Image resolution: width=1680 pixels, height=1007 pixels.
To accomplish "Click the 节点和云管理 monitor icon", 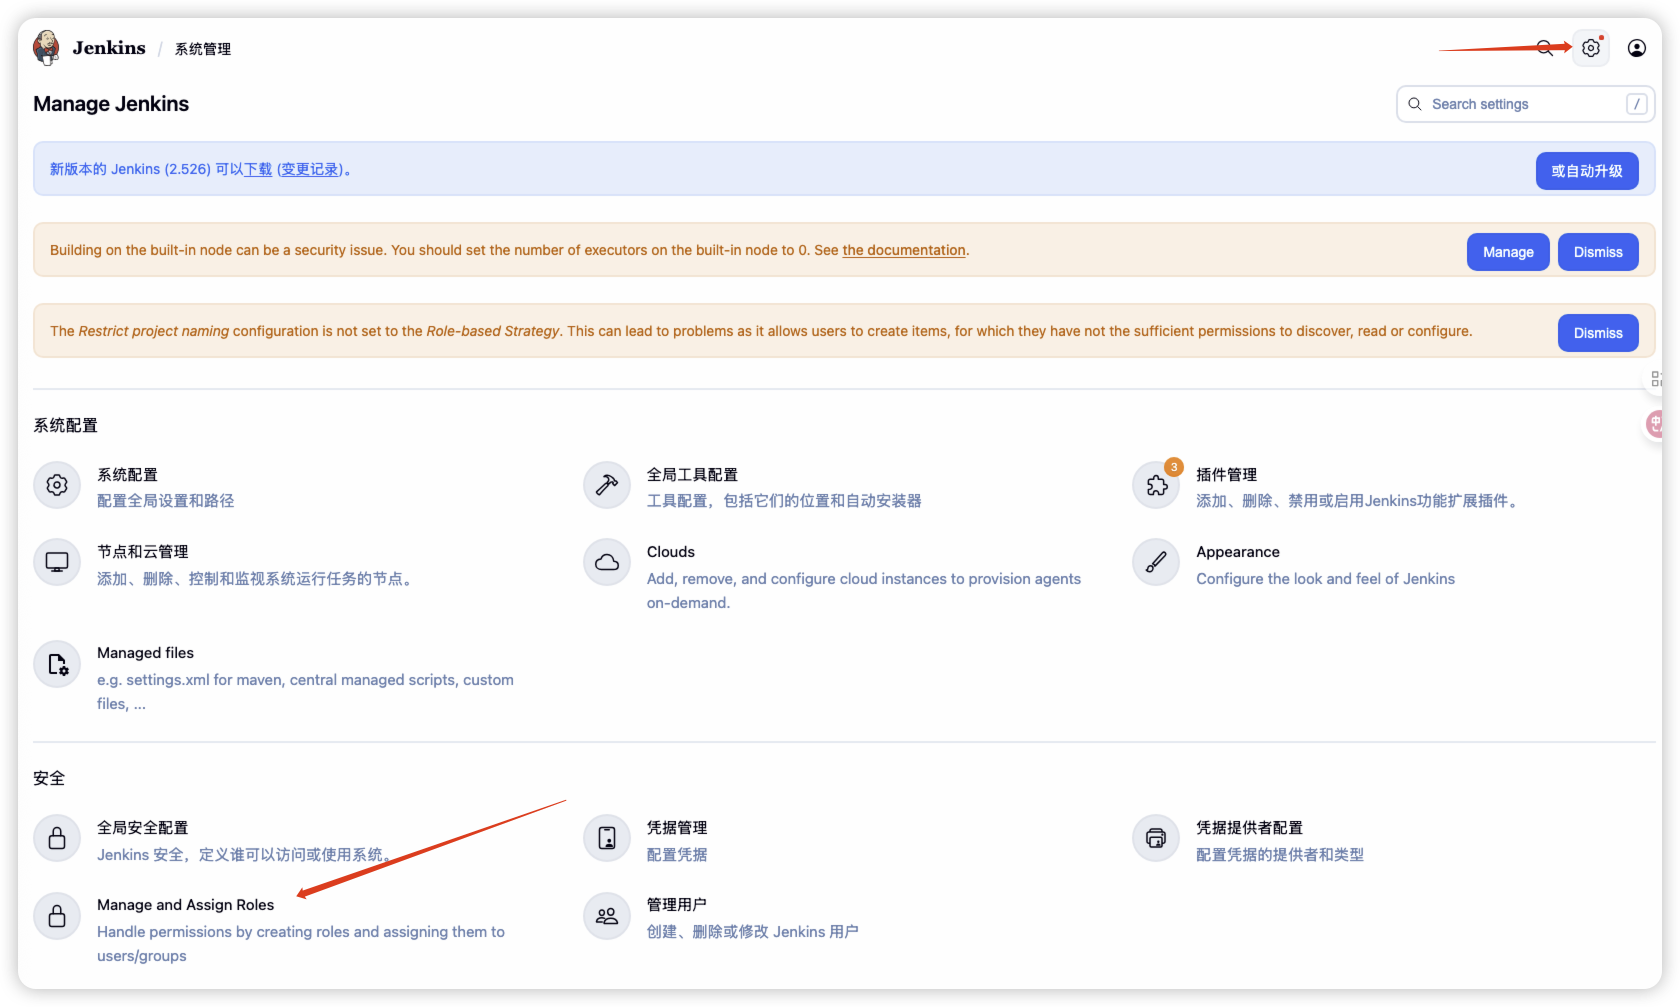I will (57, 562).
